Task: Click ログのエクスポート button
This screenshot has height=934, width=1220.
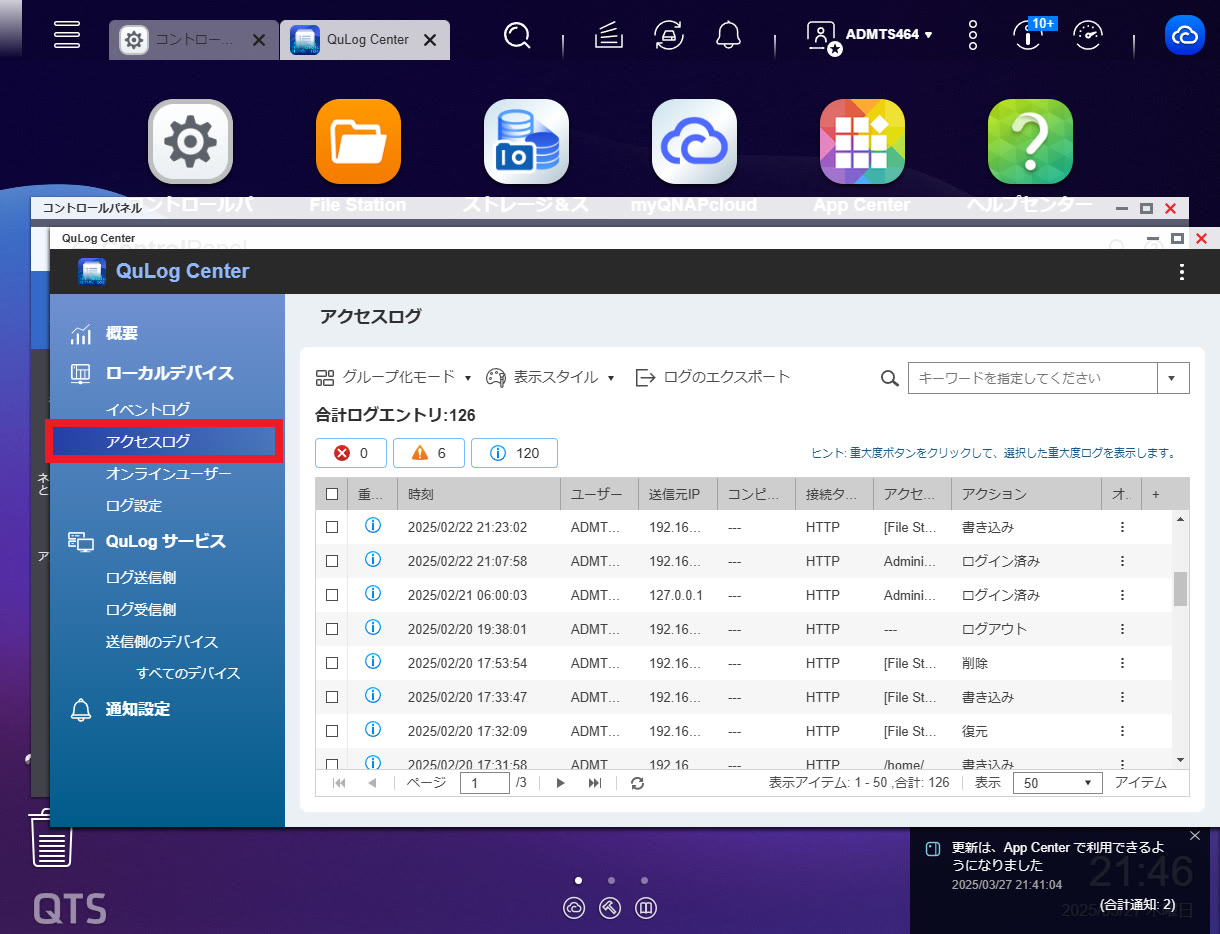Action: pos(713,377)
